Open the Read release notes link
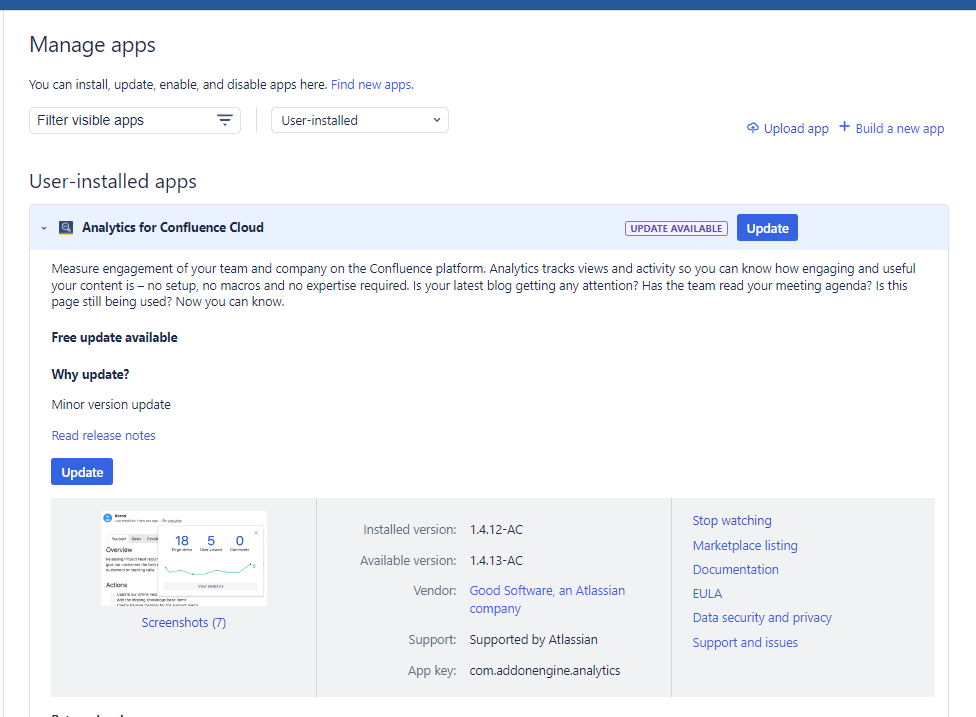 pyautogui.click(x=103, y=435)
